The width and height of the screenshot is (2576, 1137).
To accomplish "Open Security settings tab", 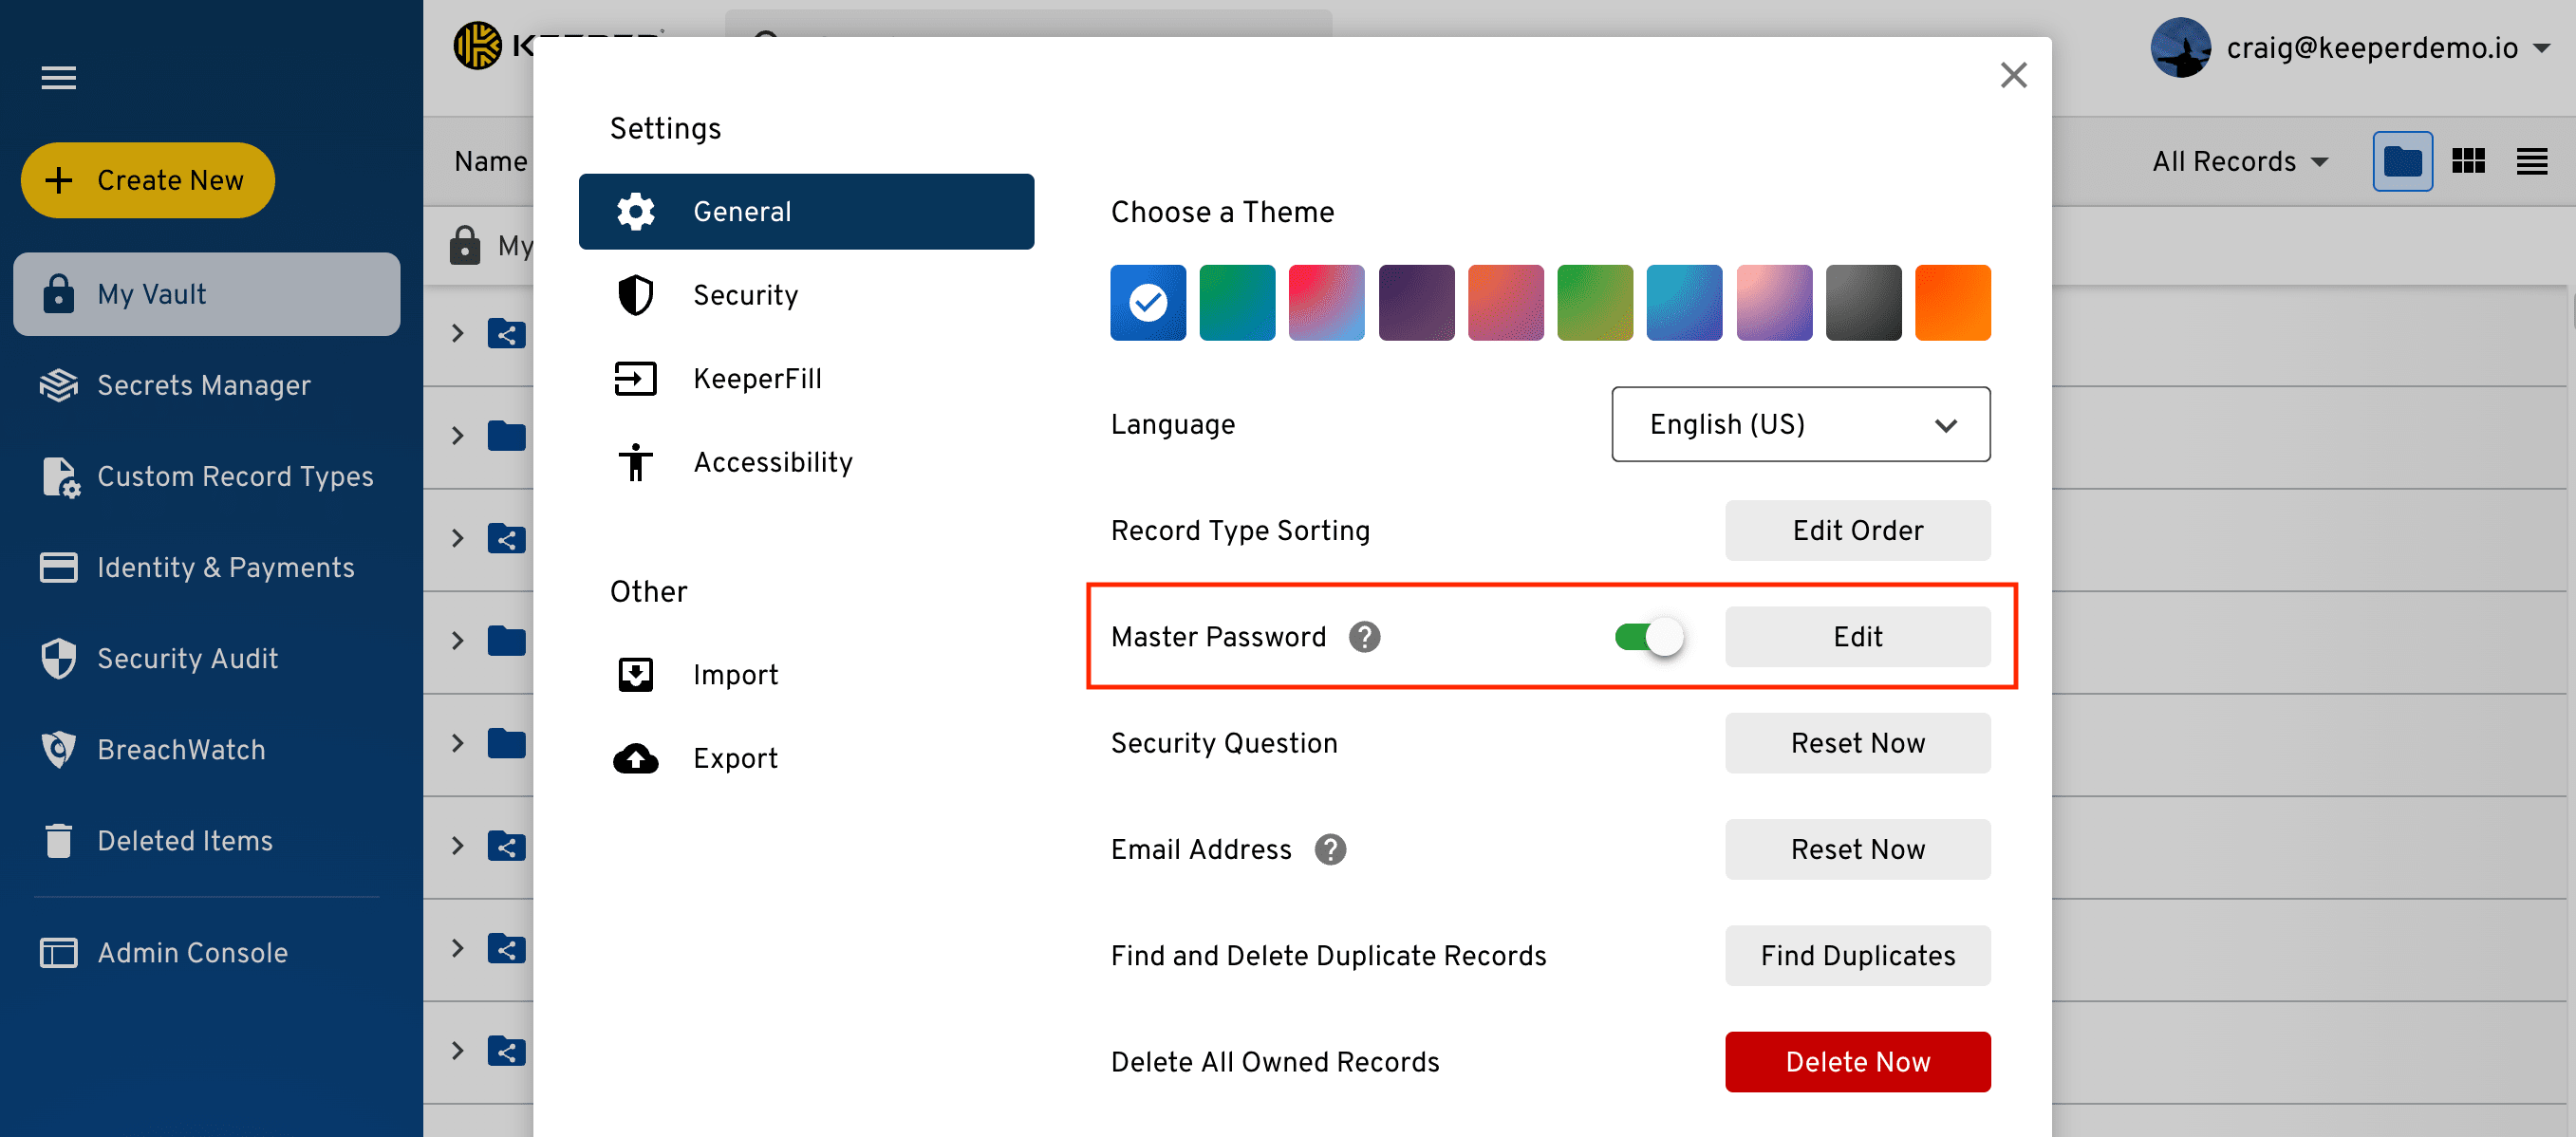I will pyautogui.click(x=745, y=295).
